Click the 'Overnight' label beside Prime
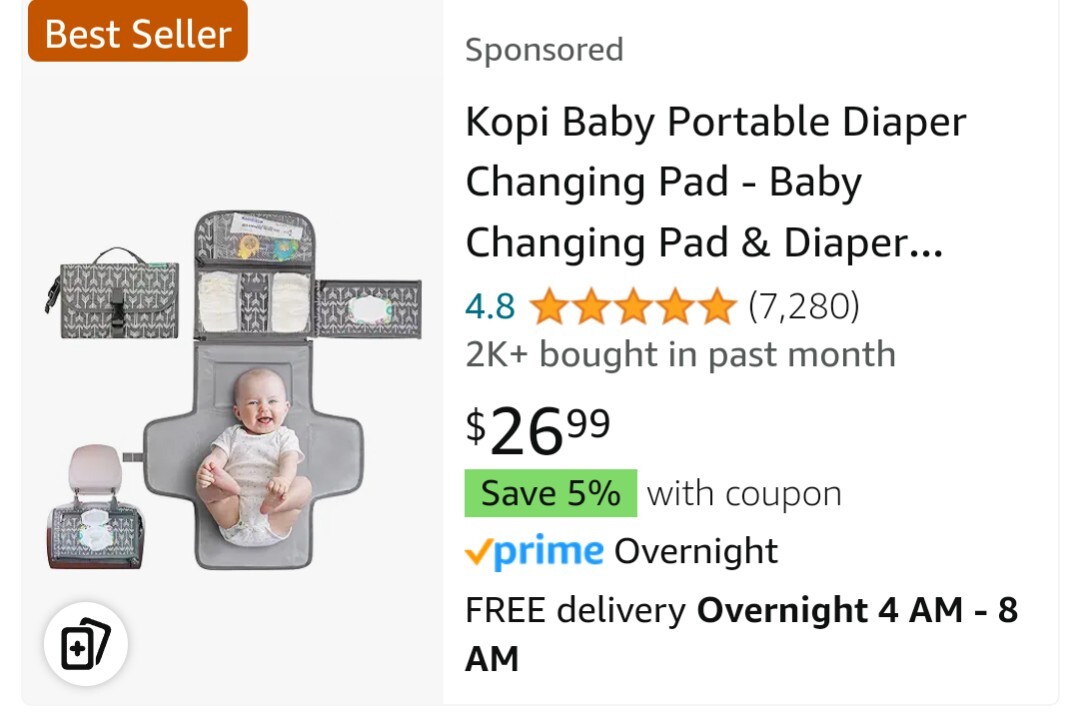Viewport: 1079px width, 723px height. click(x=696, y=551)
